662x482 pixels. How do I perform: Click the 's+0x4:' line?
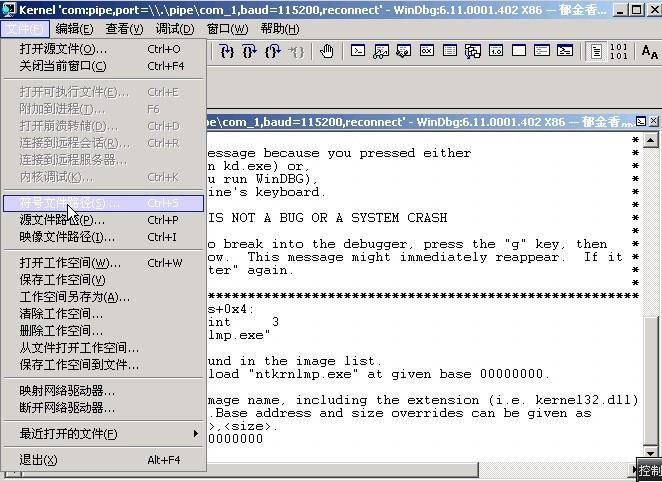231,309
